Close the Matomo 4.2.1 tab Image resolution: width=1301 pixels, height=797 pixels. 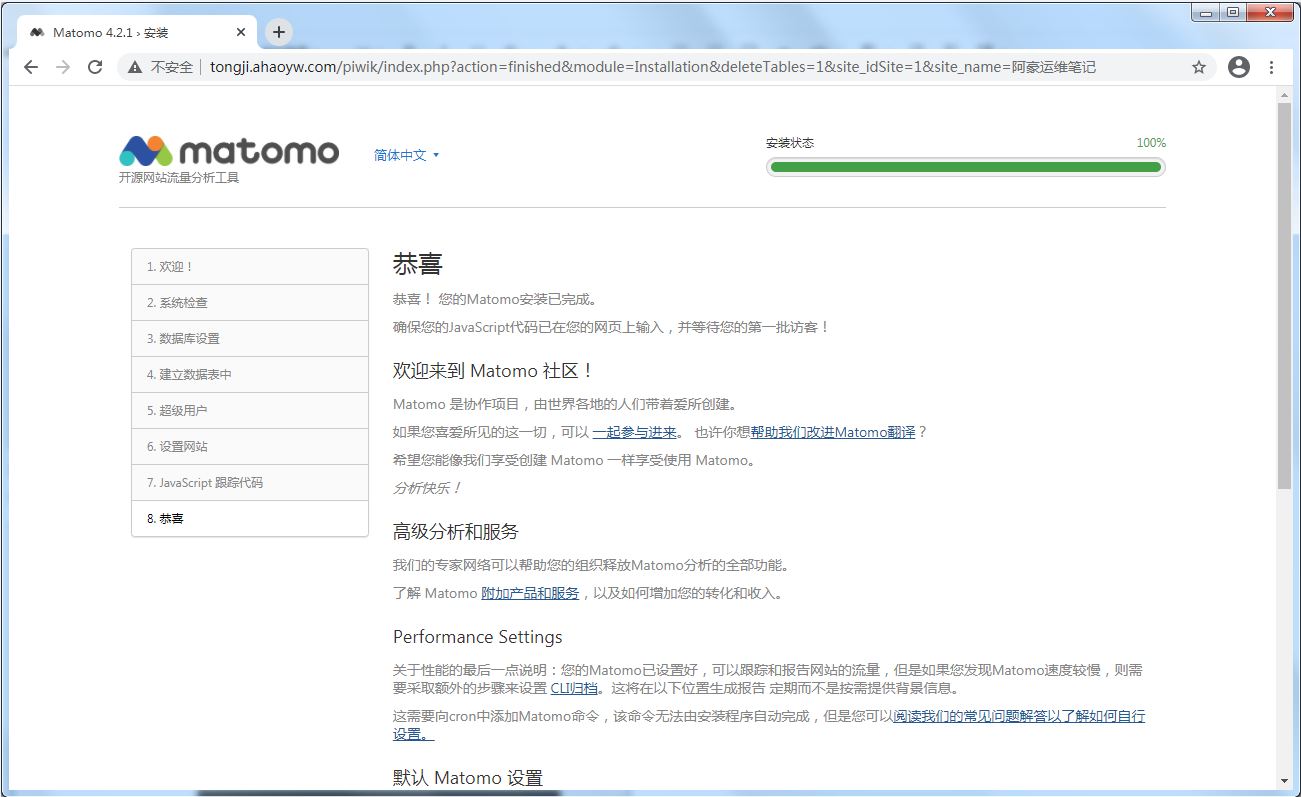pyautogui.click(x=241, y=32)
